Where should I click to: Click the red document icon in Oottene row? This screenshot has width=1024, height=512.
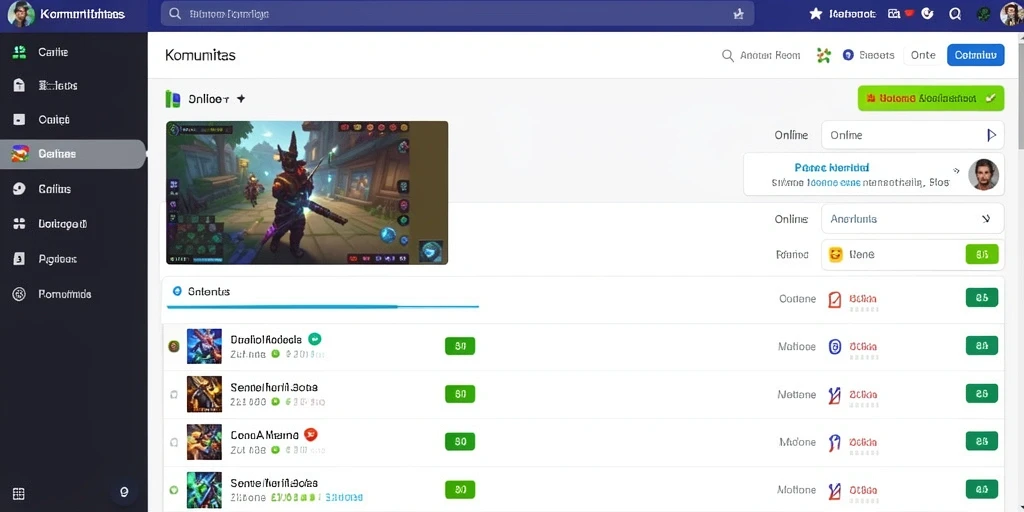(834, 299)
